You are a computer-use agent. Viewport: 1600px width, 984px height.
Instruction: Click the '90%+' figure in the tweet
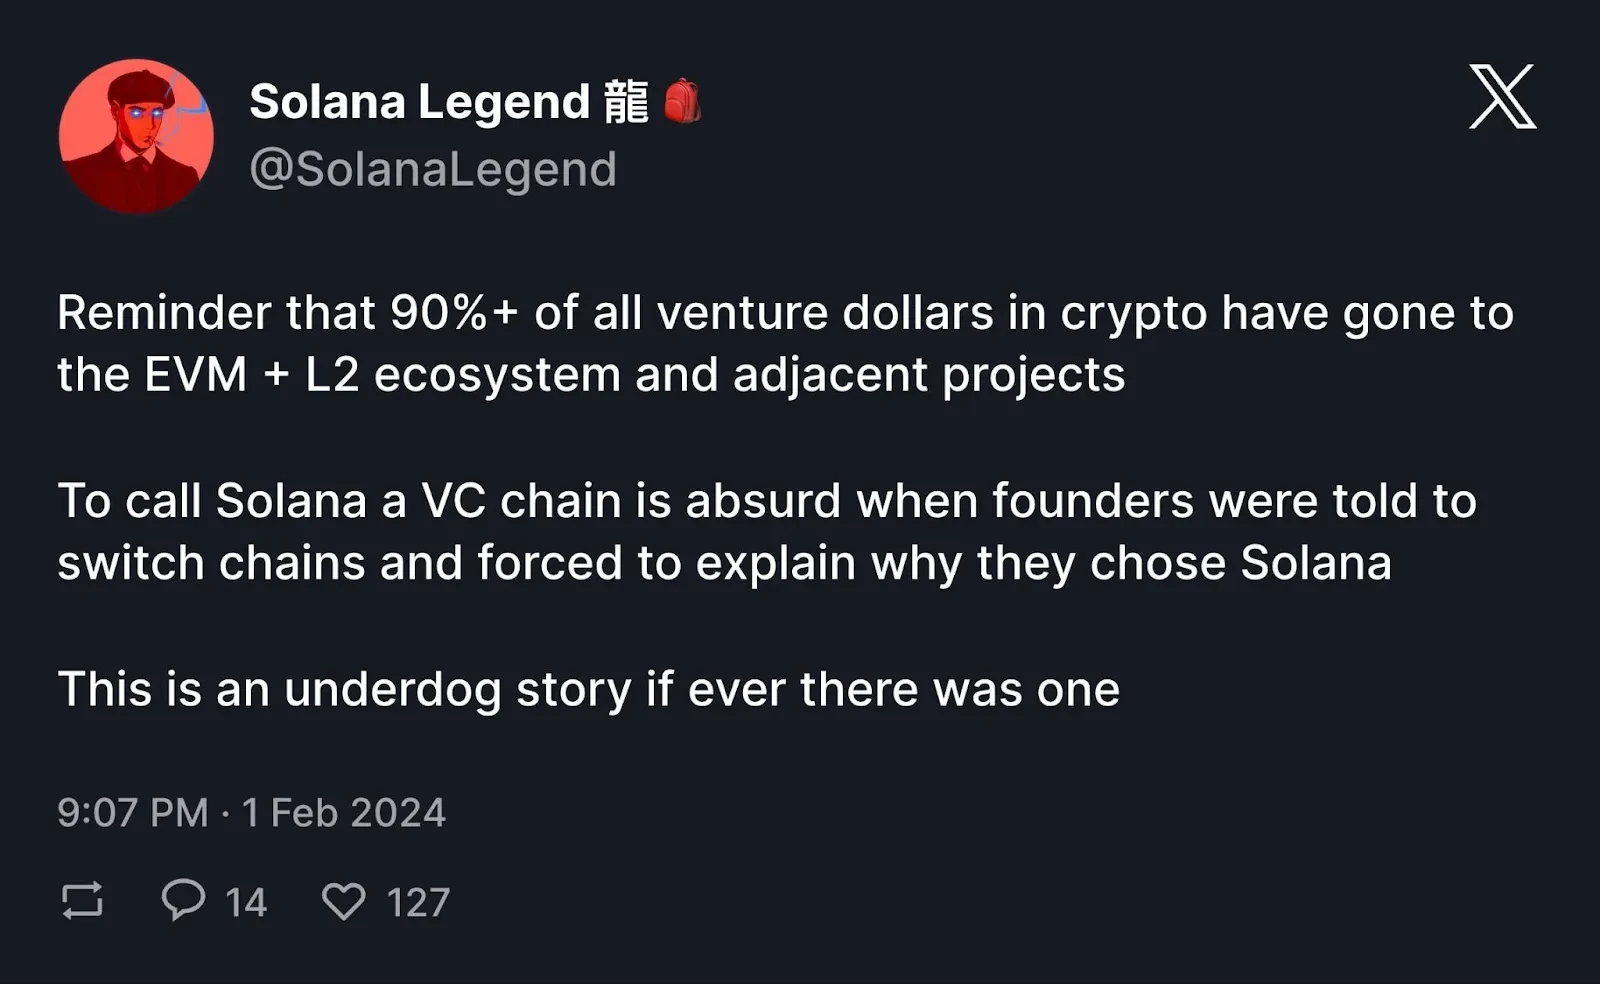[454, 313]
